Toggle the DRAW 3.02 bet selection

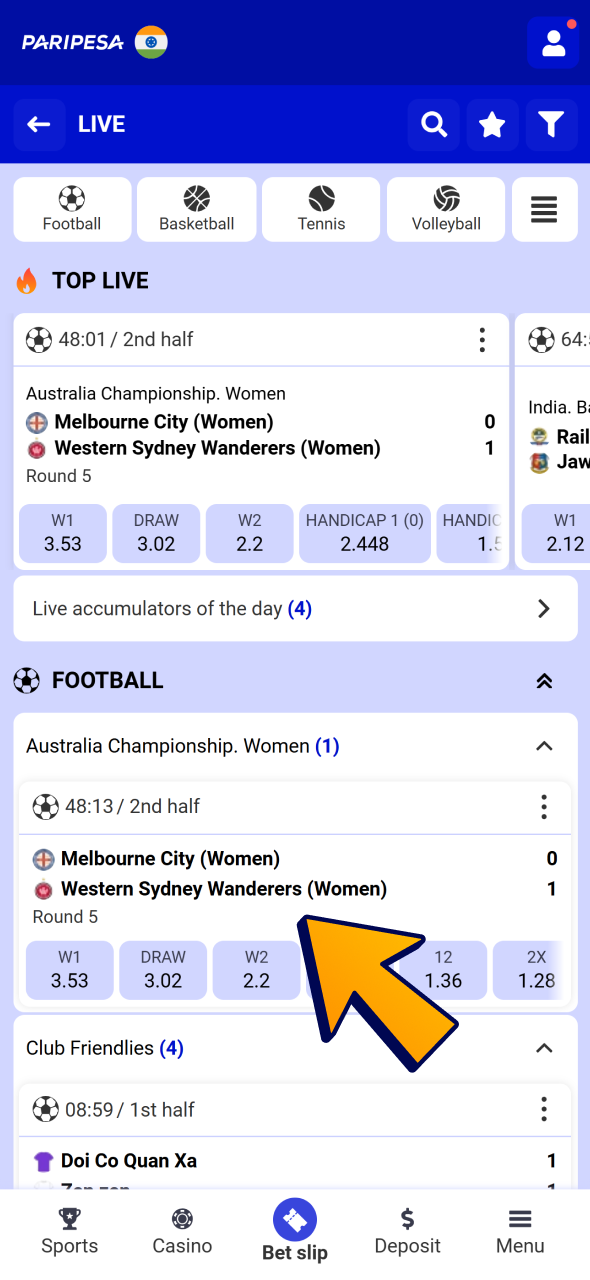[162, 970]
